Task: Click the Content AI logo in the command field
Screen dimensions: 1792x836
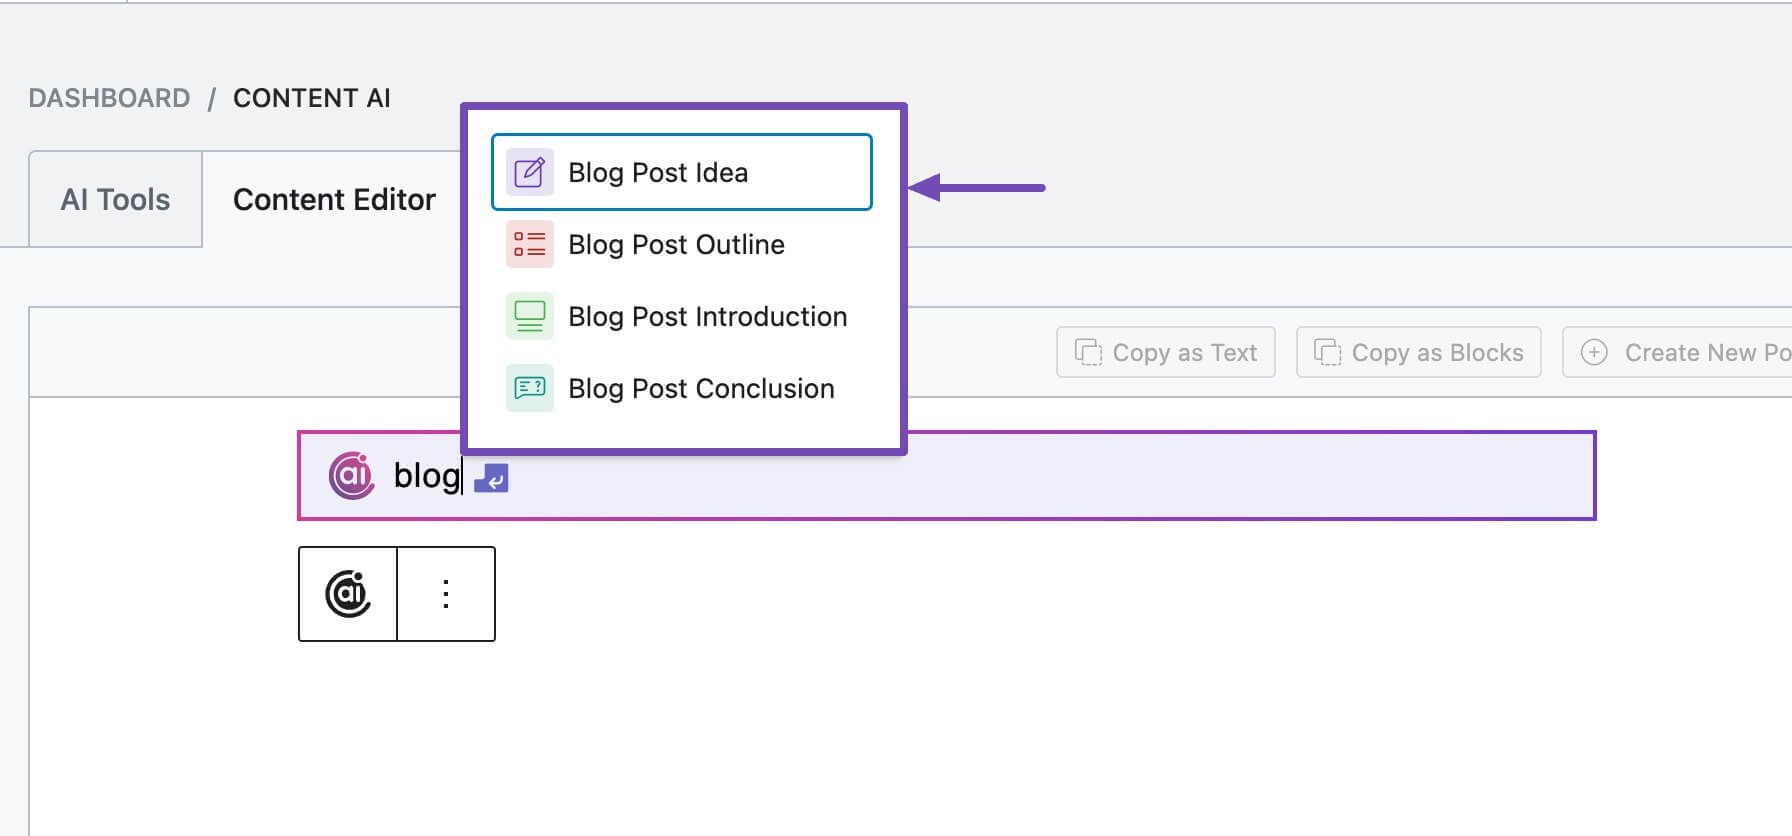Action: (x=351, y=475)
